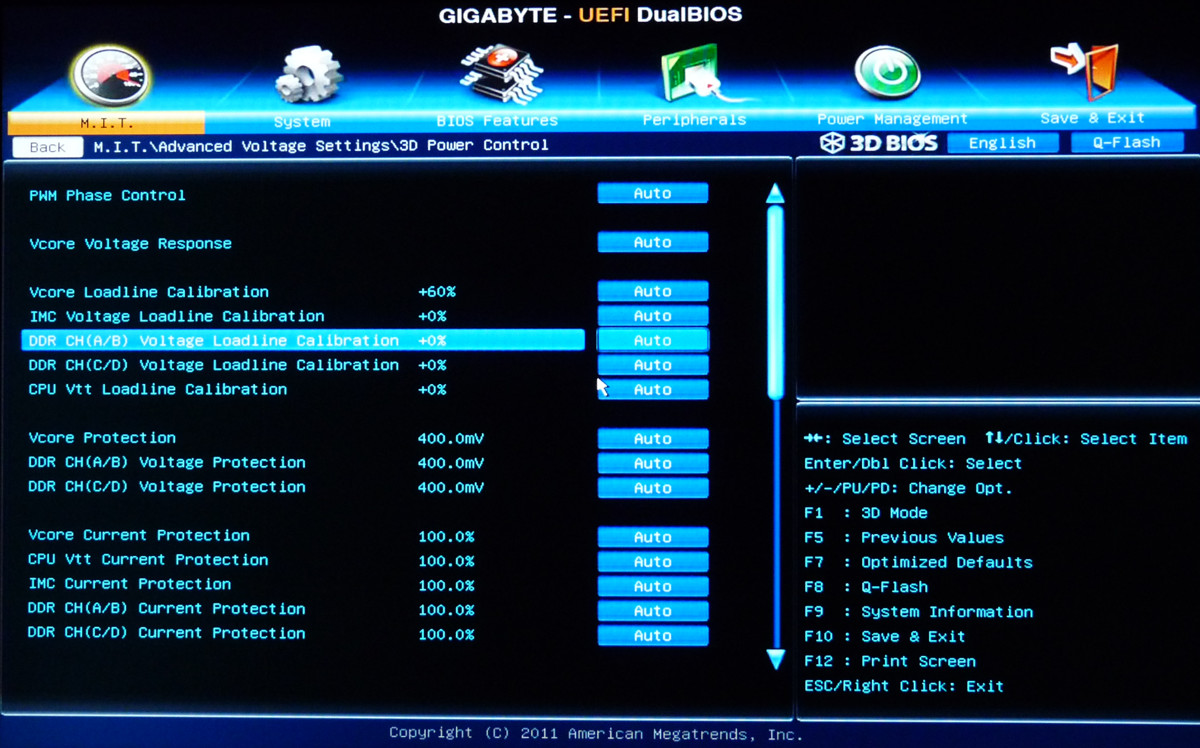Switch to the BIOS Features tab label
1200x748 pixels.
(x=498, y=120)
